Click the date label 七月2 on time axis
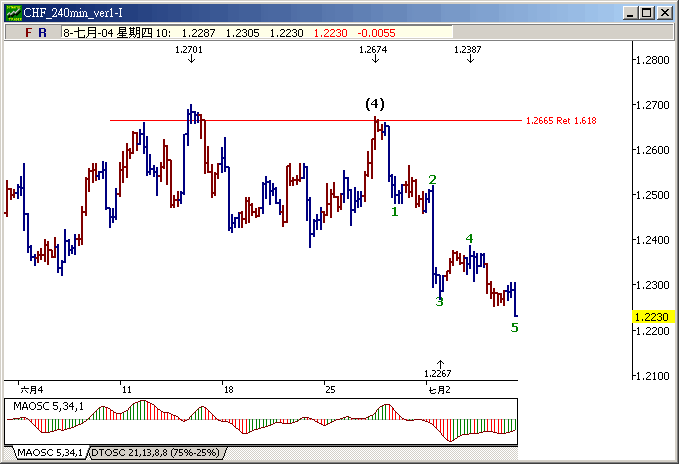Image resolution: width=679 pixels, height=464 pixels. coord(440,390)
